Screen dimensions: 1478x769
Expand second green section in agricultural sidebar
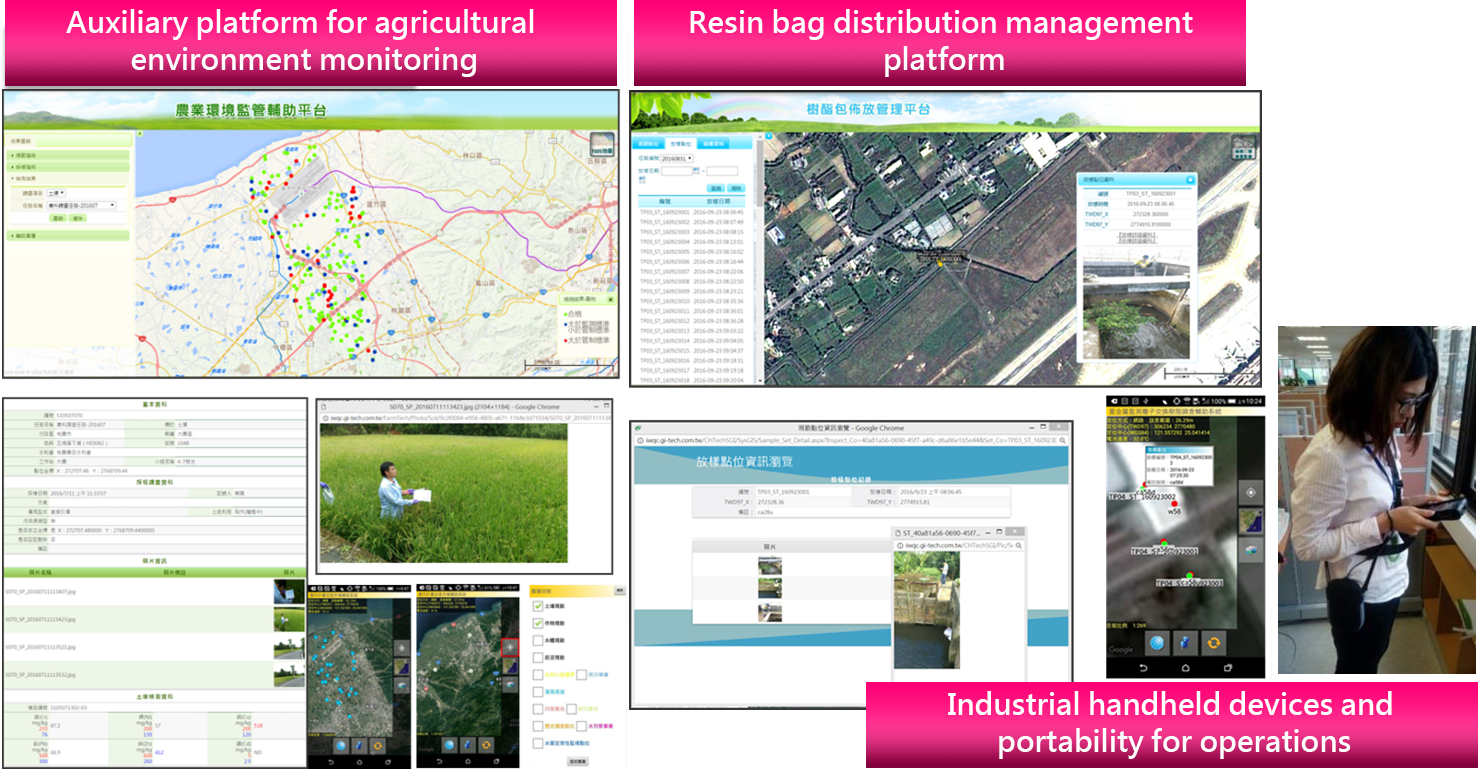point(68,167)
